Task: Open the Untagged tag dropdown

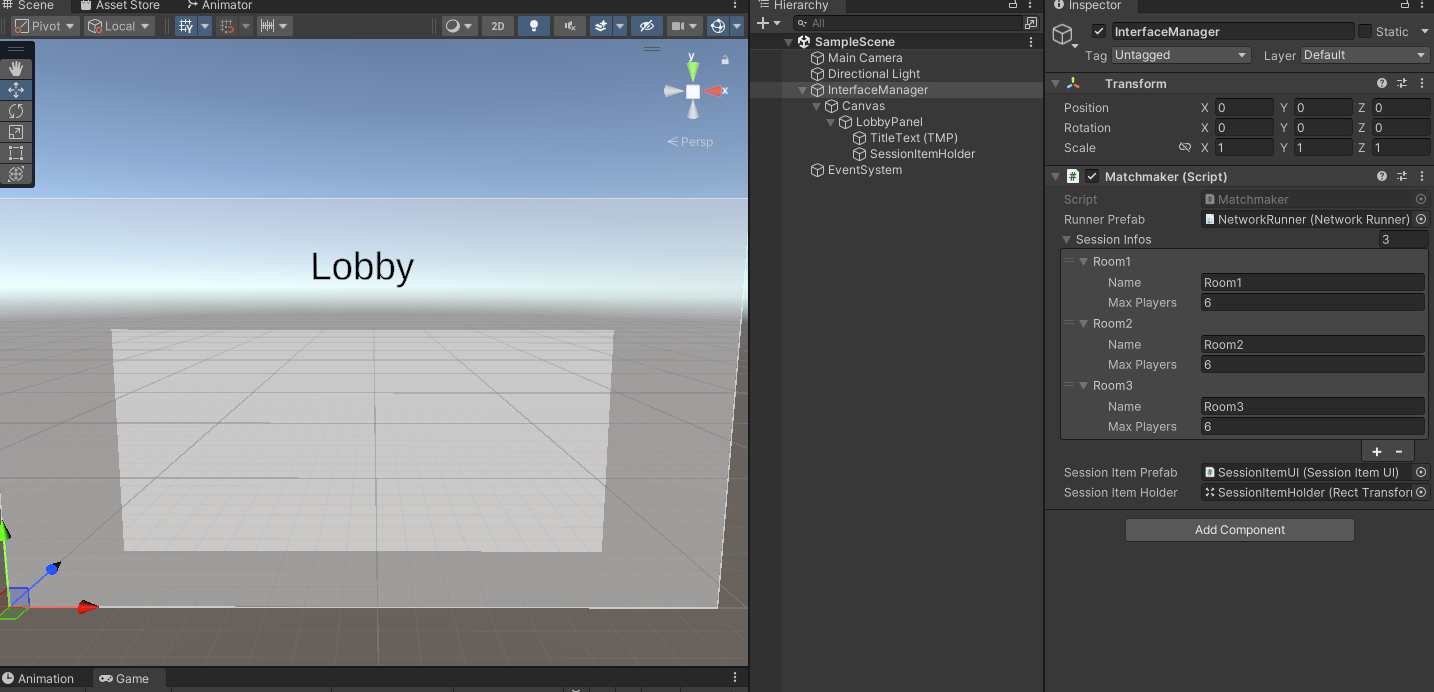Action: (1181, 55)
